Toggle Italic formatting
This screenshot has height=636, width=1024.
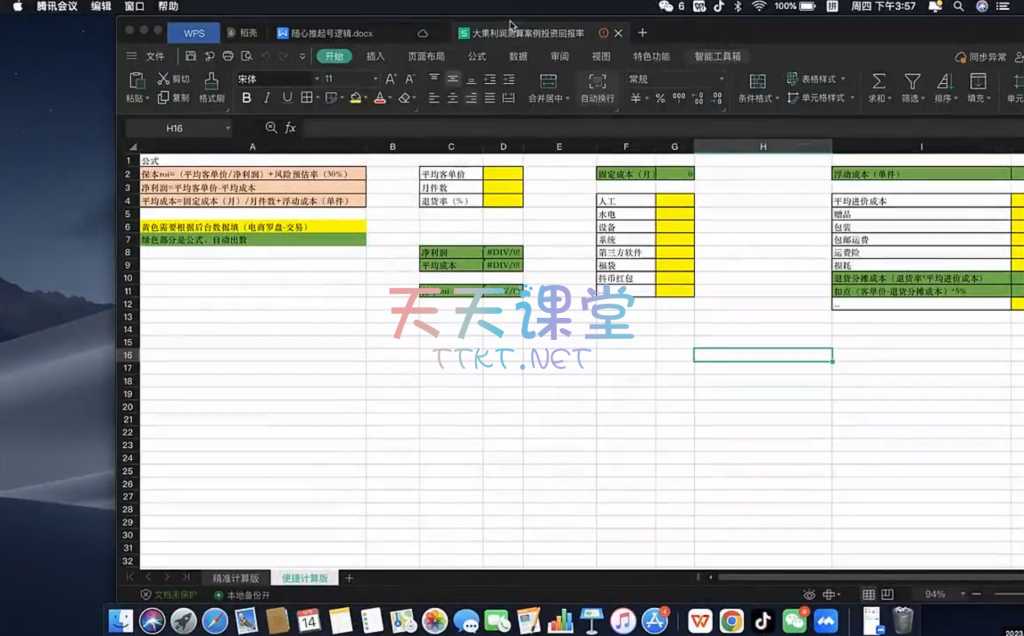click(267, 98)
